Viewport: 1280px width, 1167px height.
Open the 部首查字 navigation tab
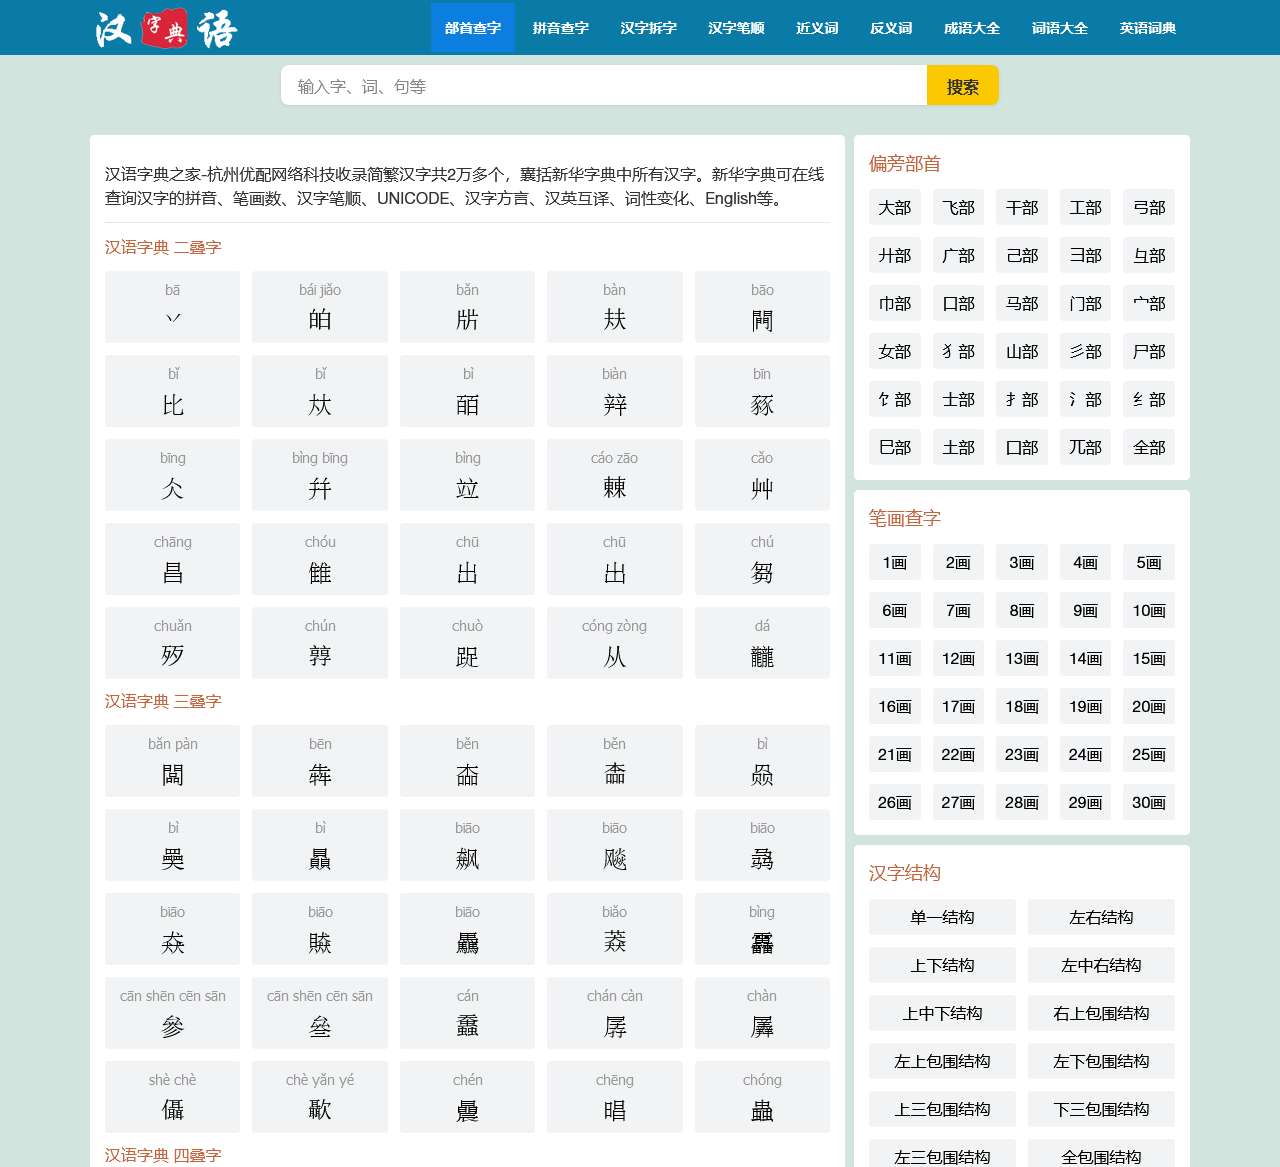coord(472,28)
